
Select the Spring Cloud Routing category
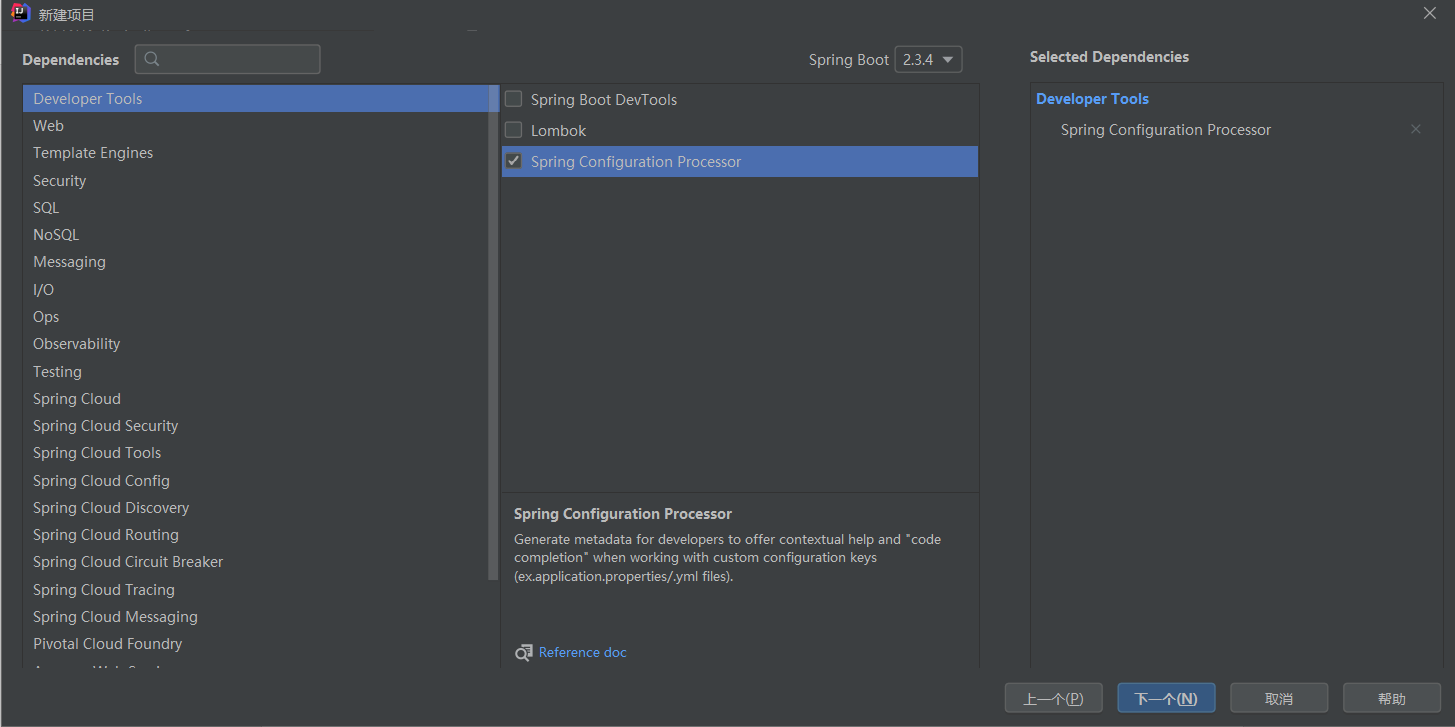pyautogui.click(x=256, y=534)
